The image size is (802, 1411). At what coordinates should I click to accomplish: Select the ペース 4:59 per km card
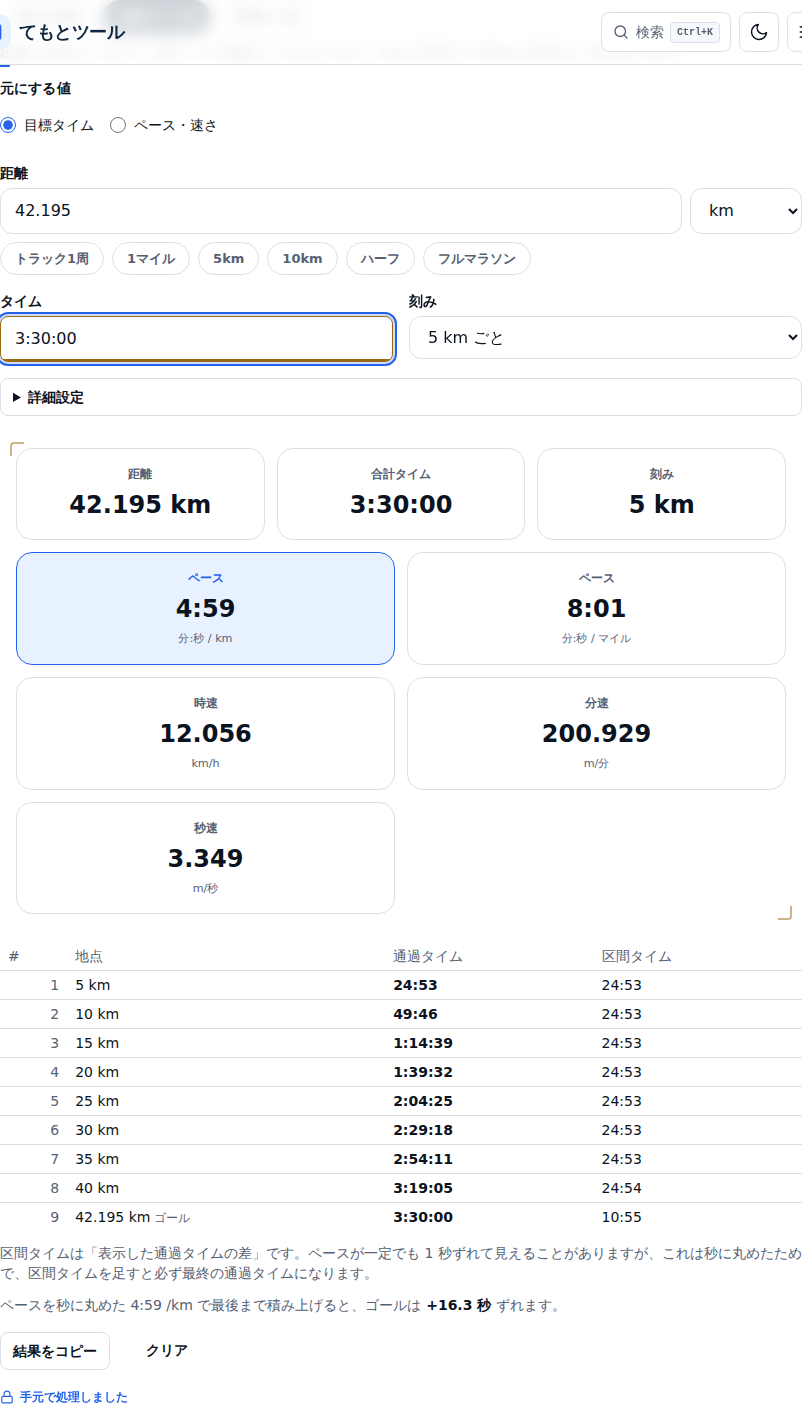point(205,608)
